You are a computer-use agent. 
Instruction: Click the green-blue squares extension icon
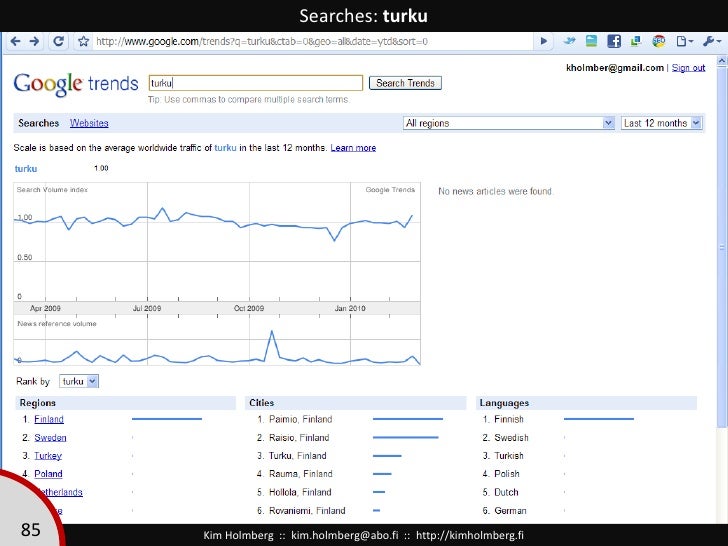click(636, 41)
